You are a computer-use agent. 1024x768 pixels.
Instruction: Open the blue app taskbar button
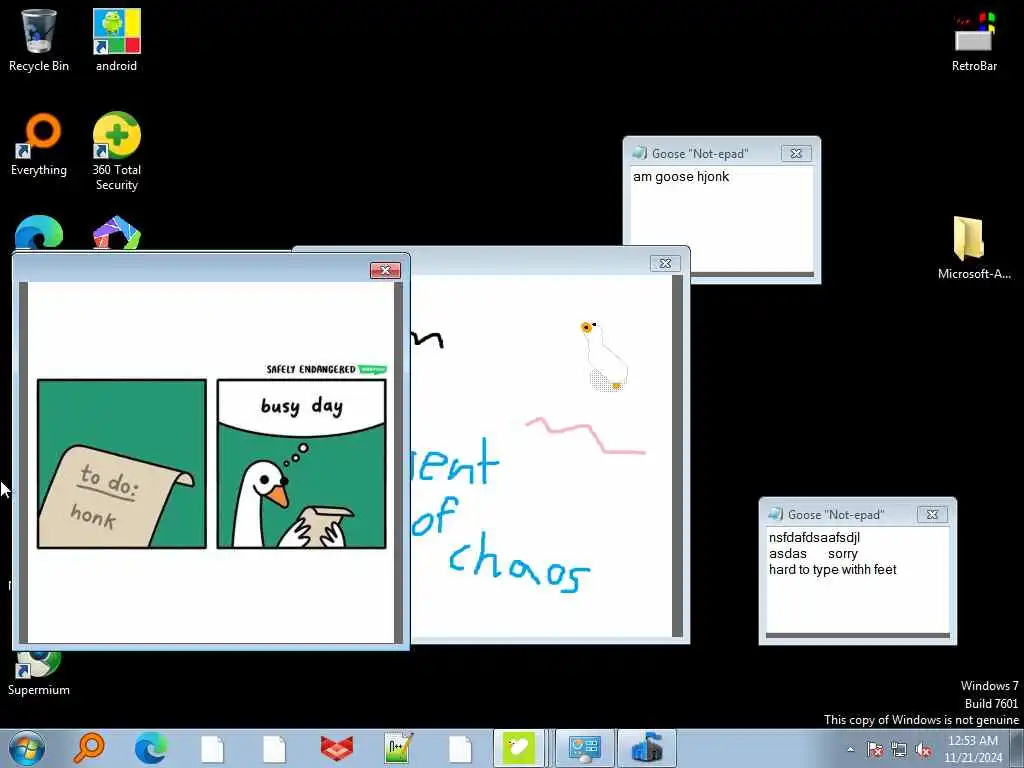(x=647, y=748)
